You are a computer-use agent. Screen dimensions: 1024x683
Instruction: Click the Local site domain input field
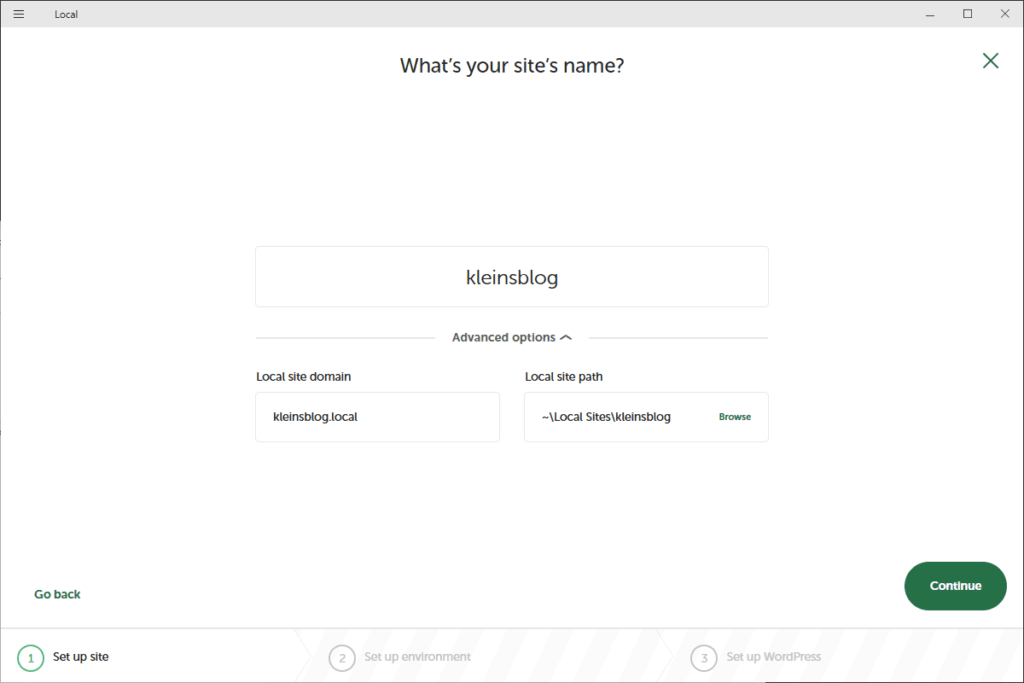[x=377, y=417]
